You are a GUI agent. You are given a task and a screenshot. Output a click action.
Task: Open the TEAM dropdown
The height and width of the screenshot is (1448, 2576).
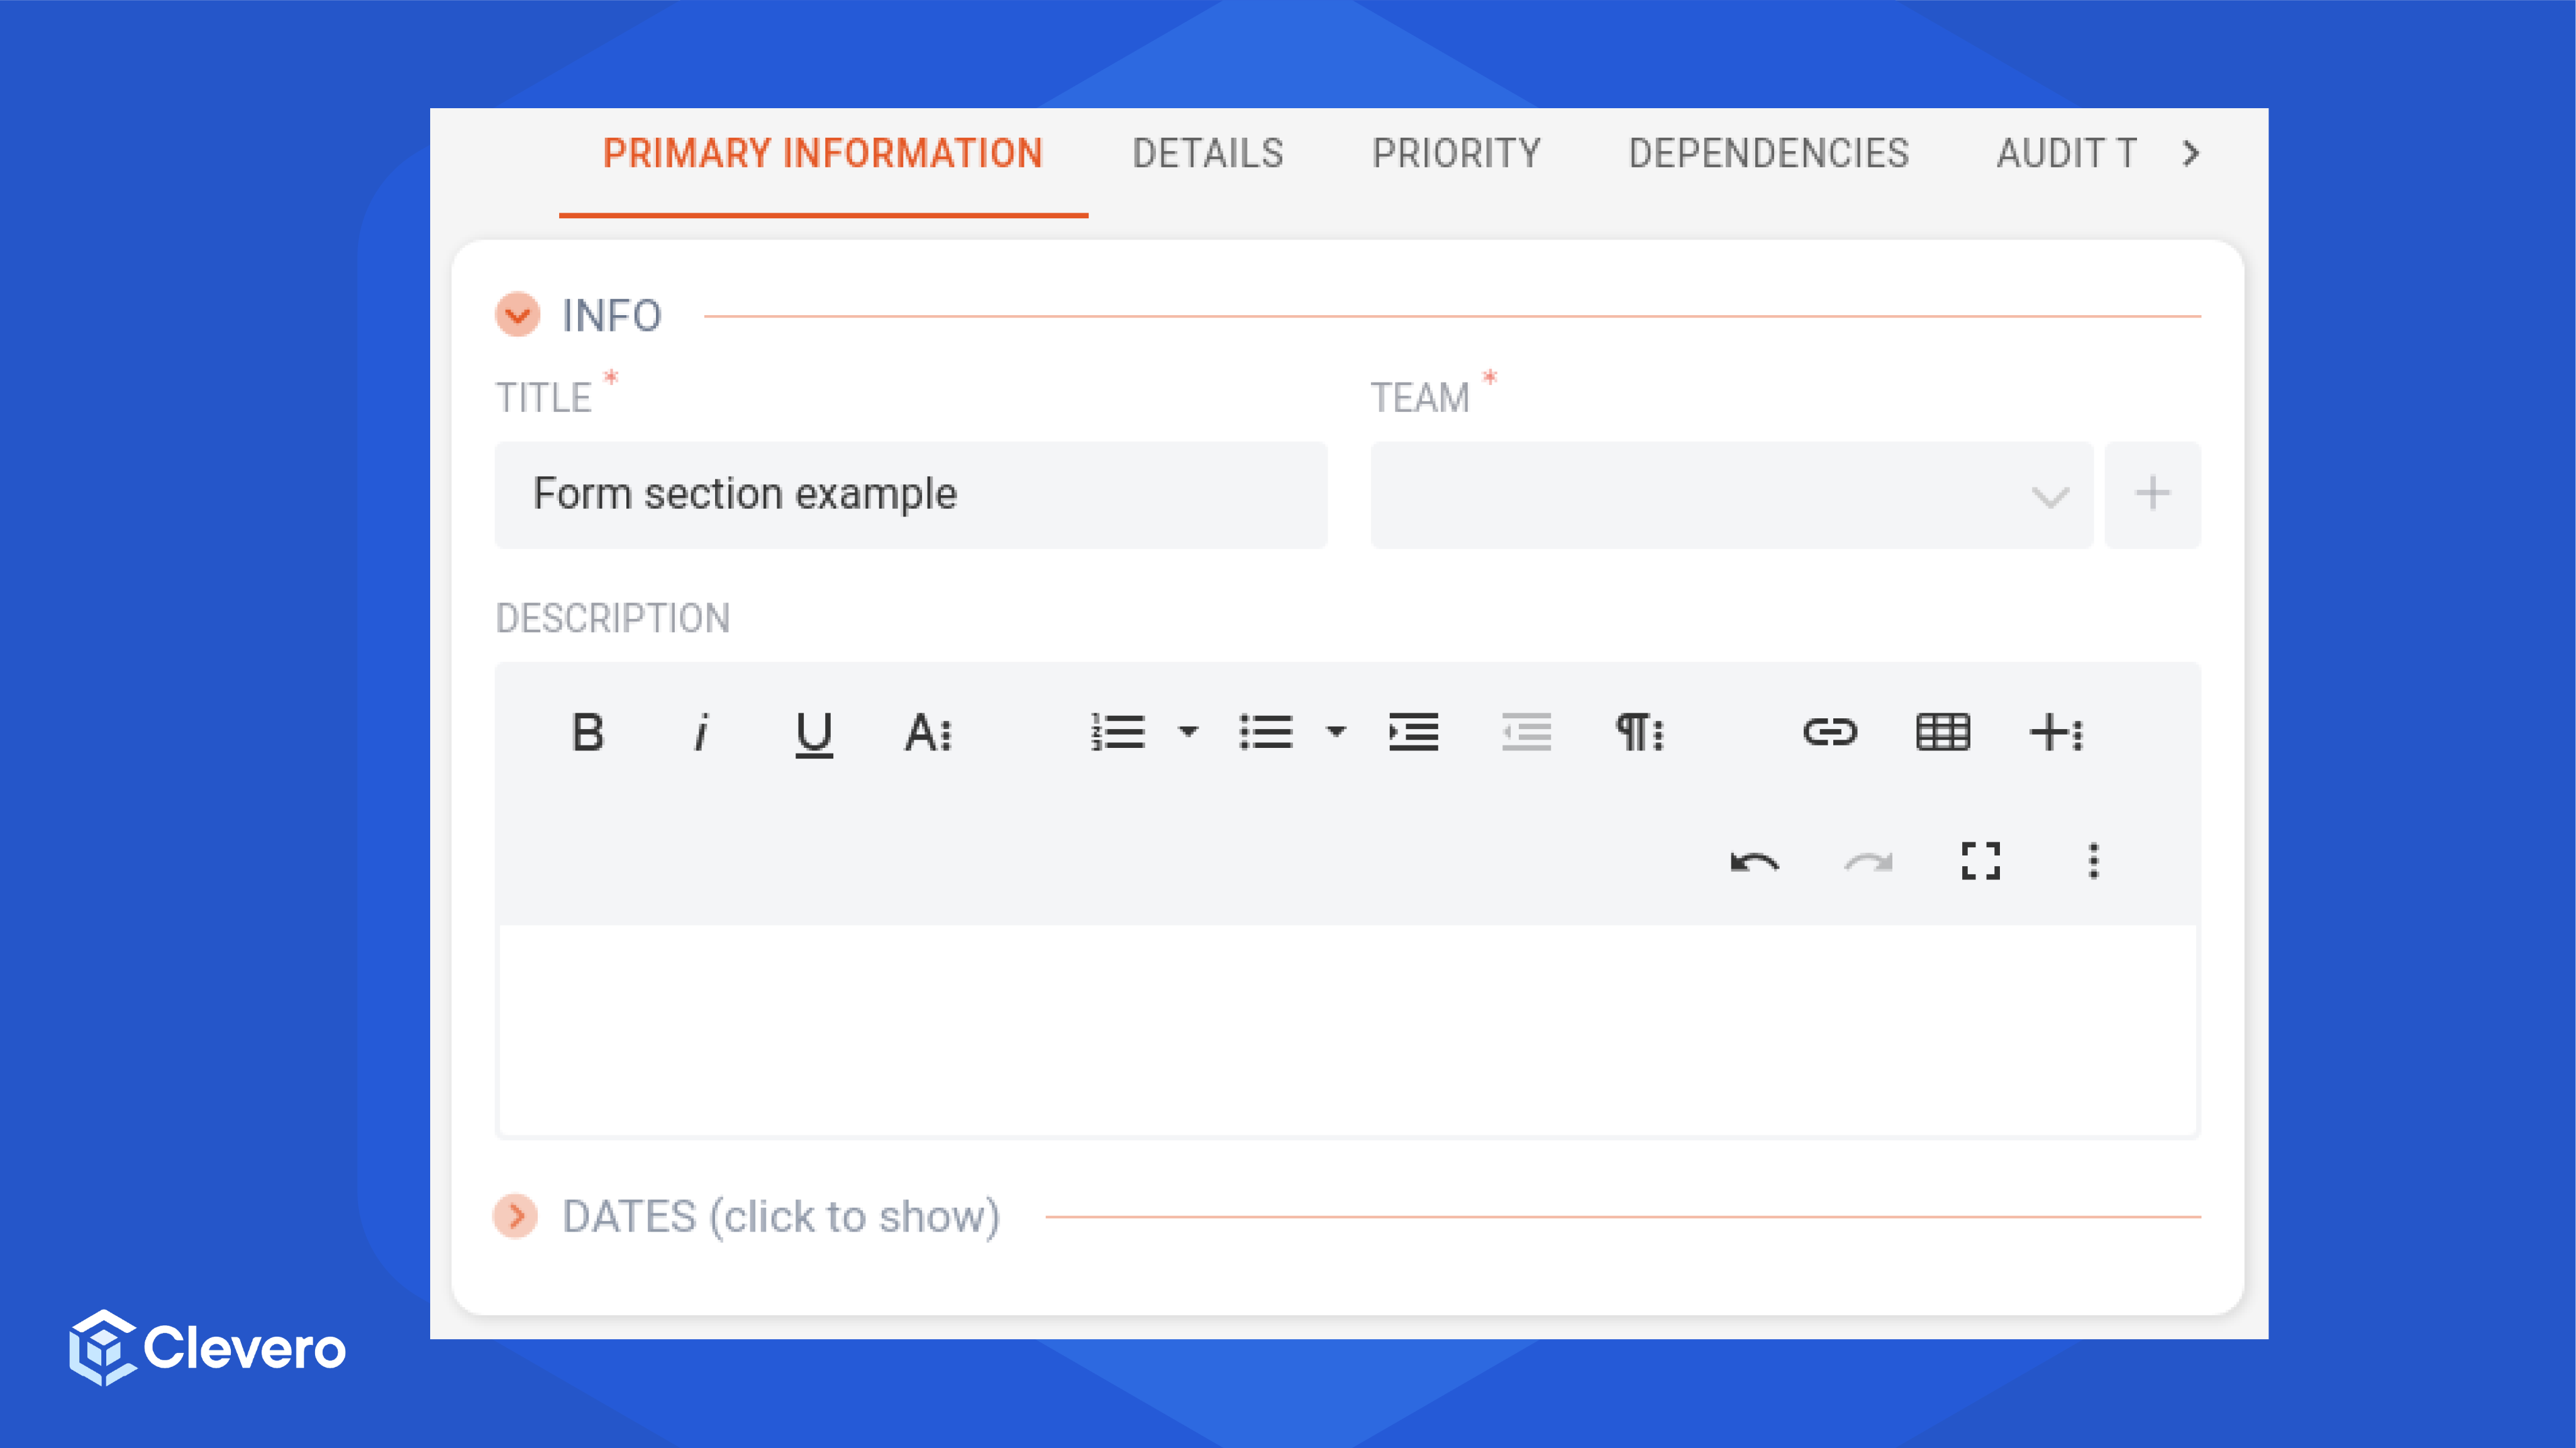pyautogui.click(x=1731, y=495)
